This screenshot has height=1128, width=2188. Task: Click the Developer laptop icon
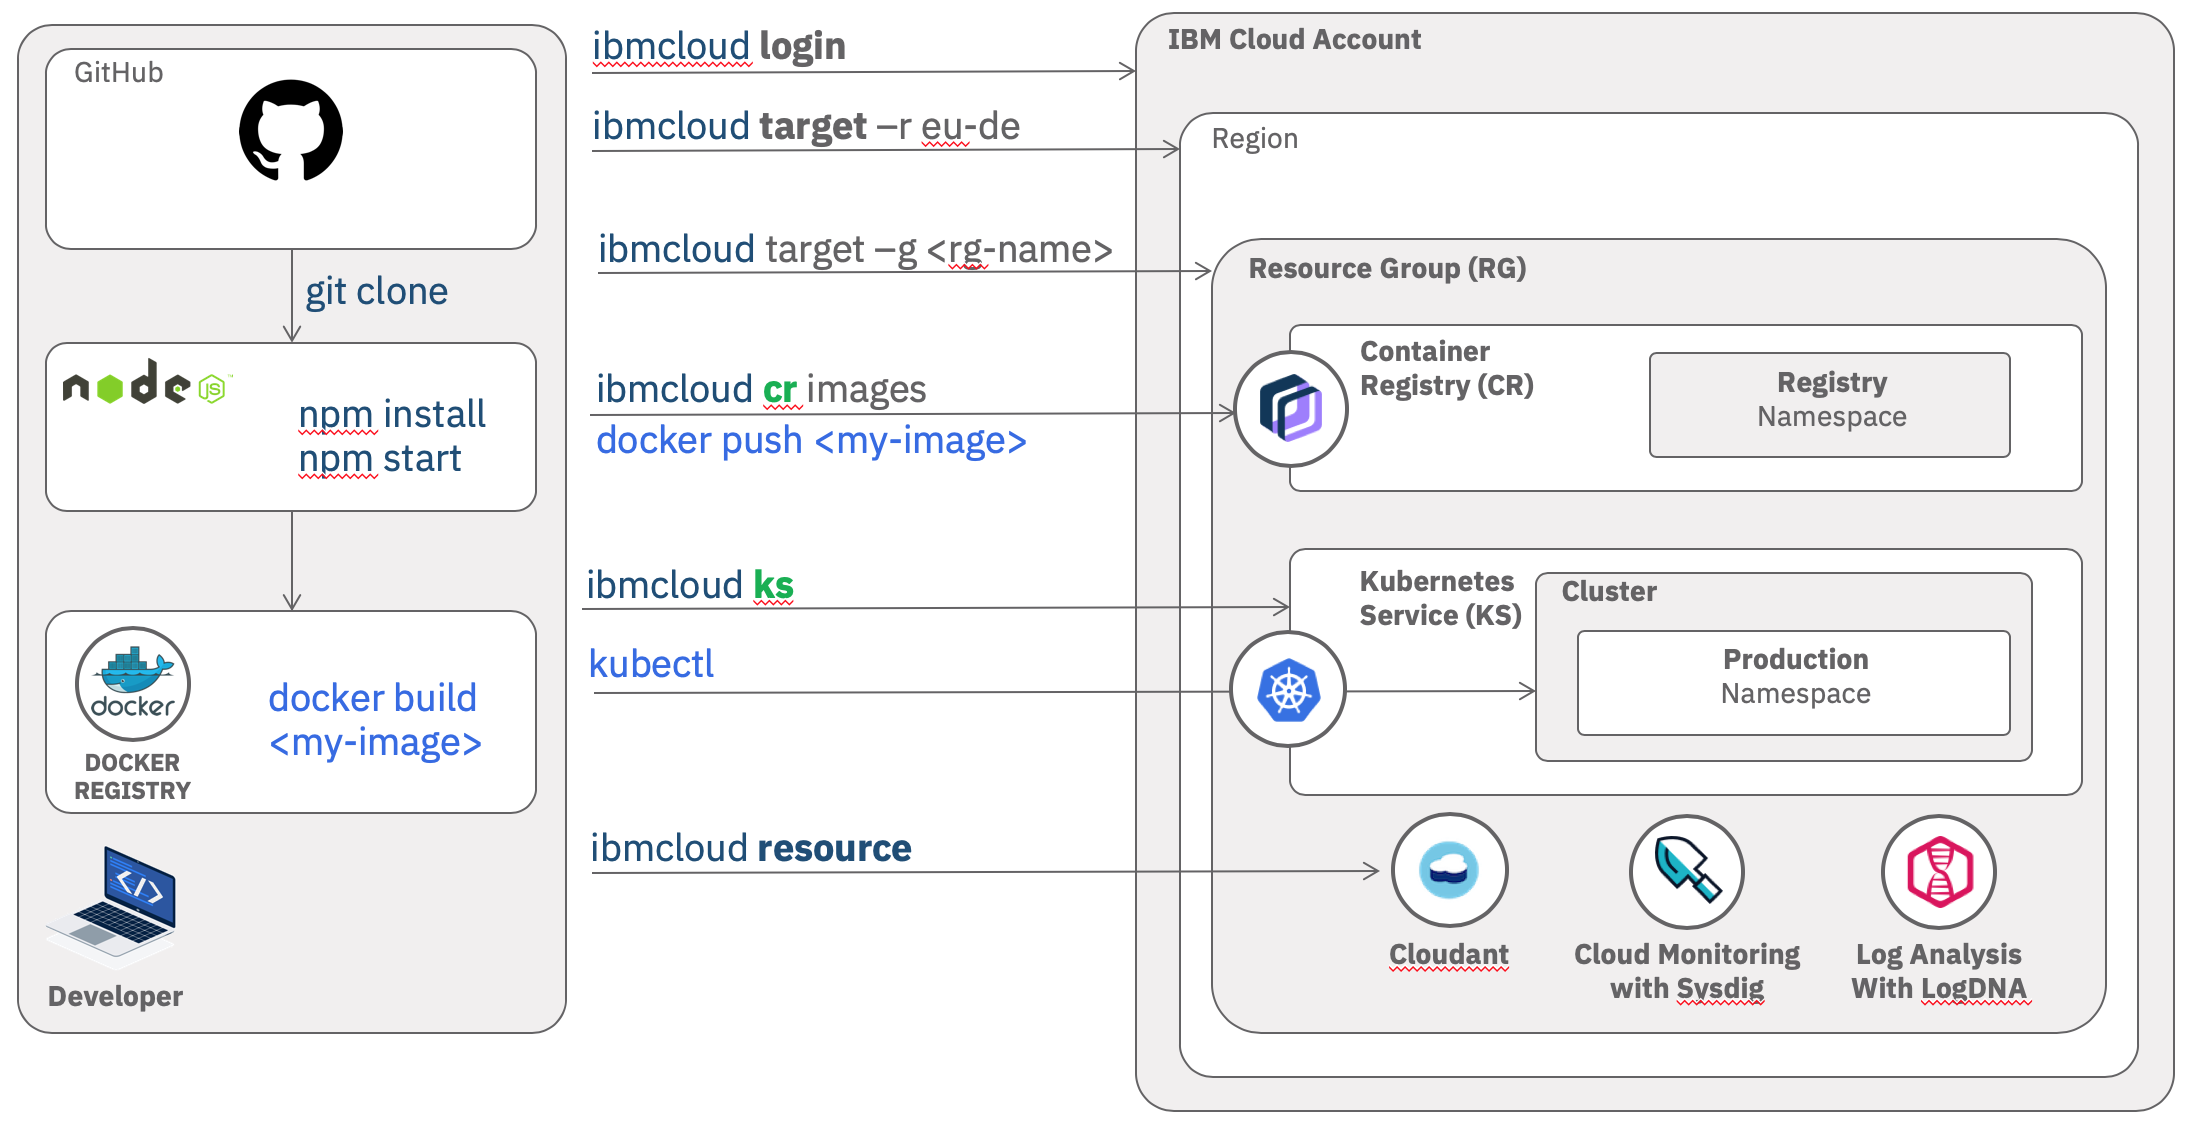click(x=112, y=906)
